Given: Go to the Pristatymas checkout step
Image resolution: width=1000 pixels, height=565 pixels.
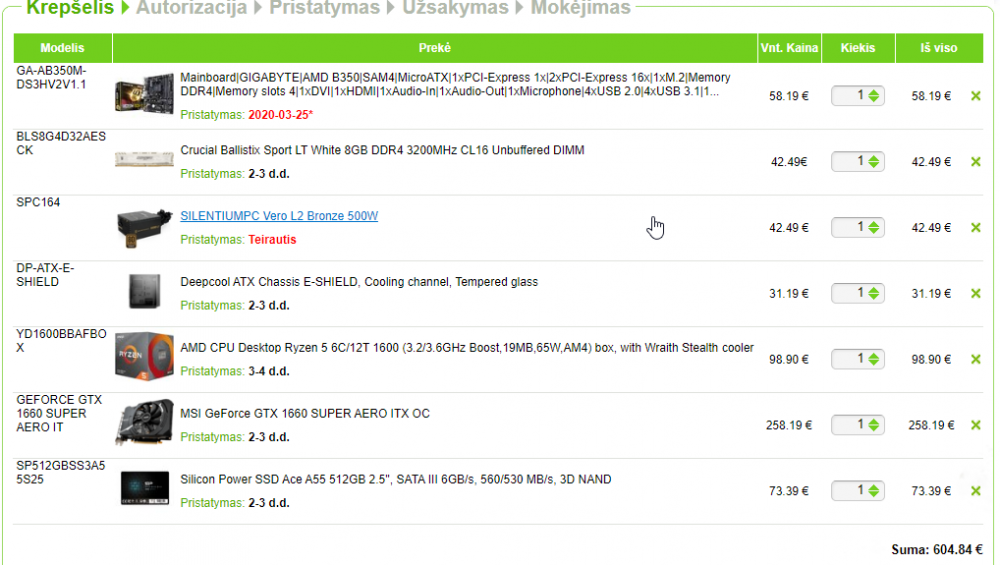Looking at the screenshot, I should 325,8.
